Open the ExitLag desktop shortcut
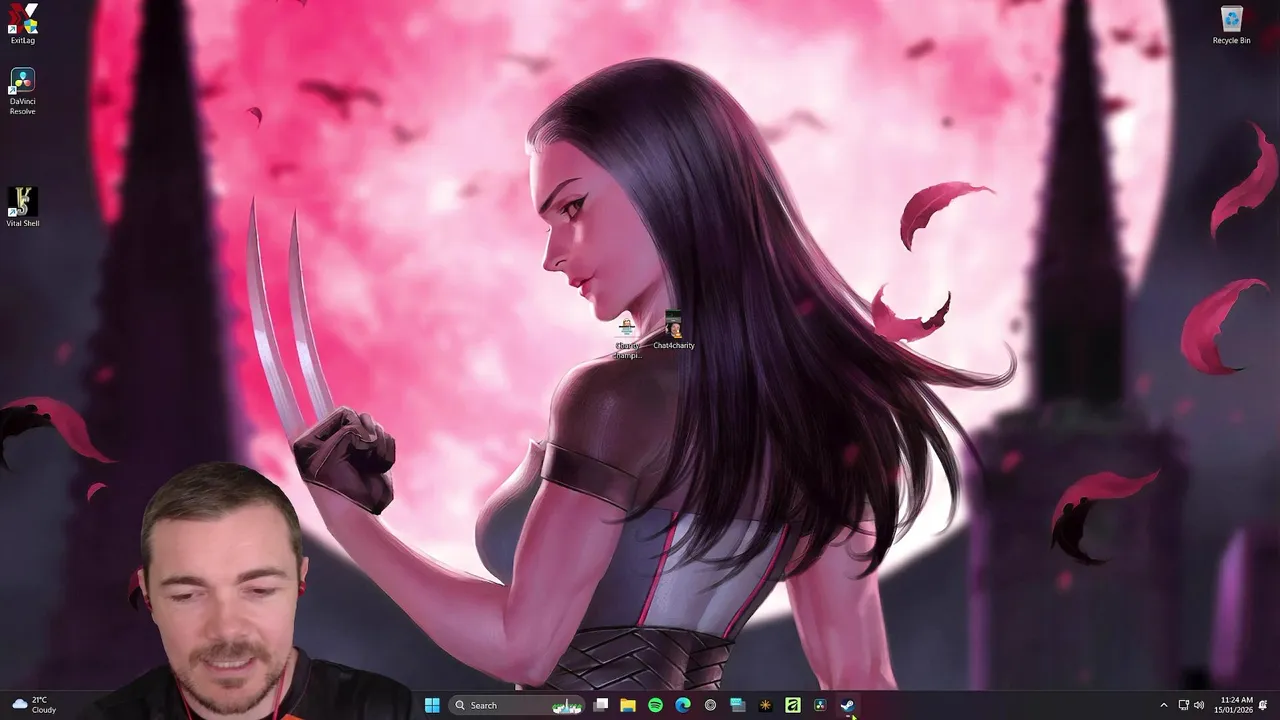1280x720 pixels. click(x=22, y=24)
